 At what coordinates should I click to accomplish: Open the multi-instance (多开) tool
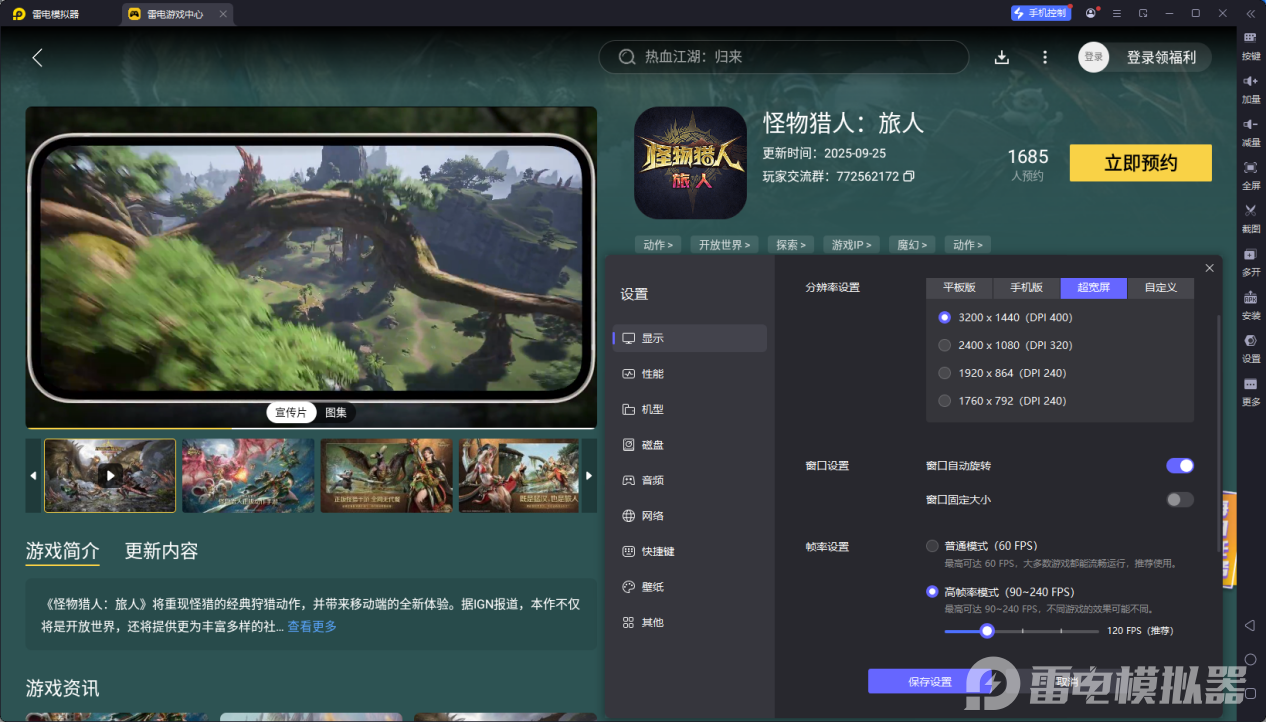pyautogui.click(x=1250, y=255)
